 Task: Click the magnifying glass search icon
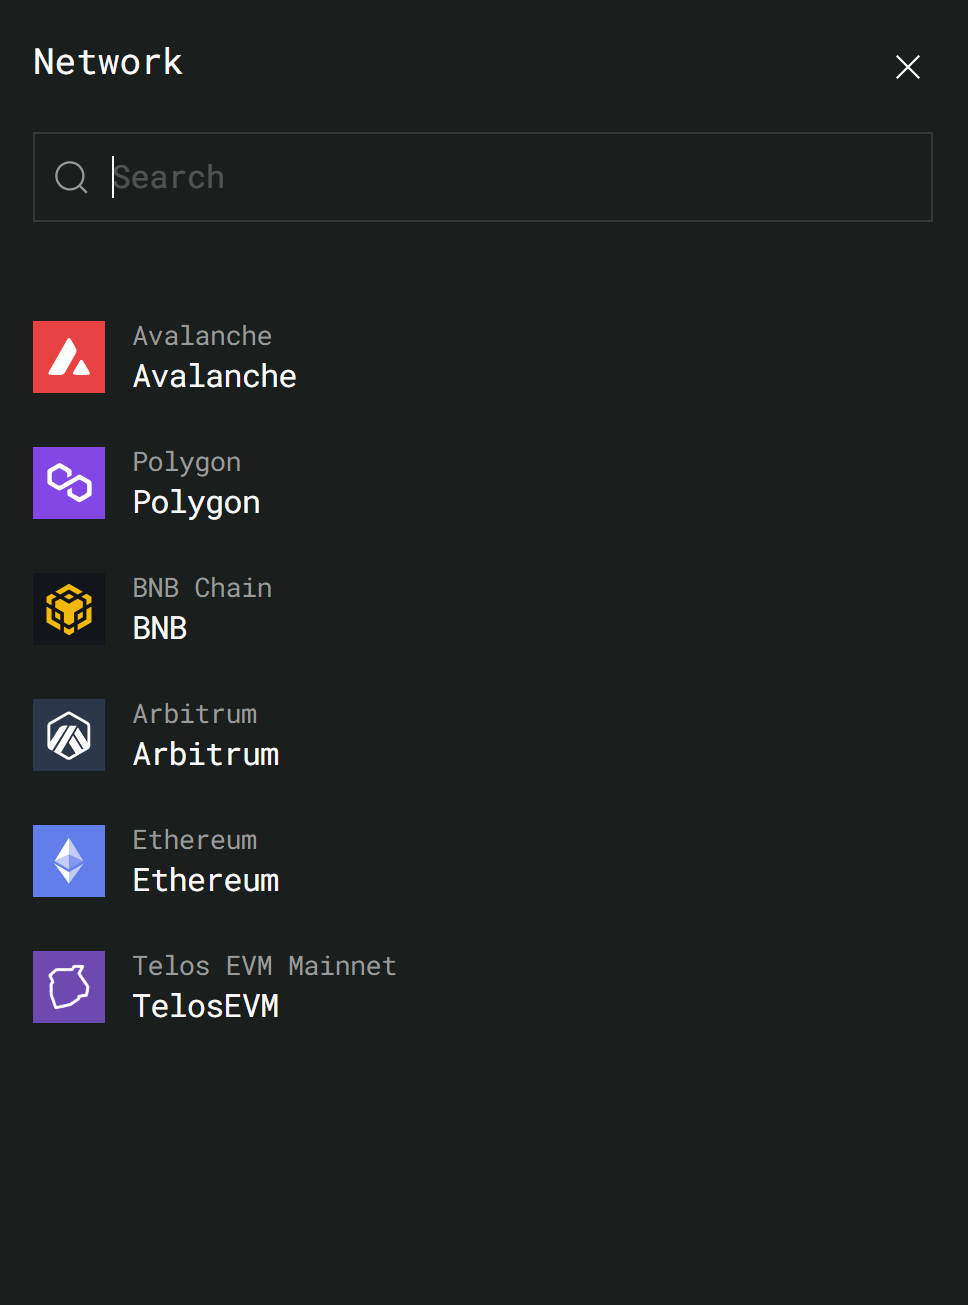coord(71,177)
